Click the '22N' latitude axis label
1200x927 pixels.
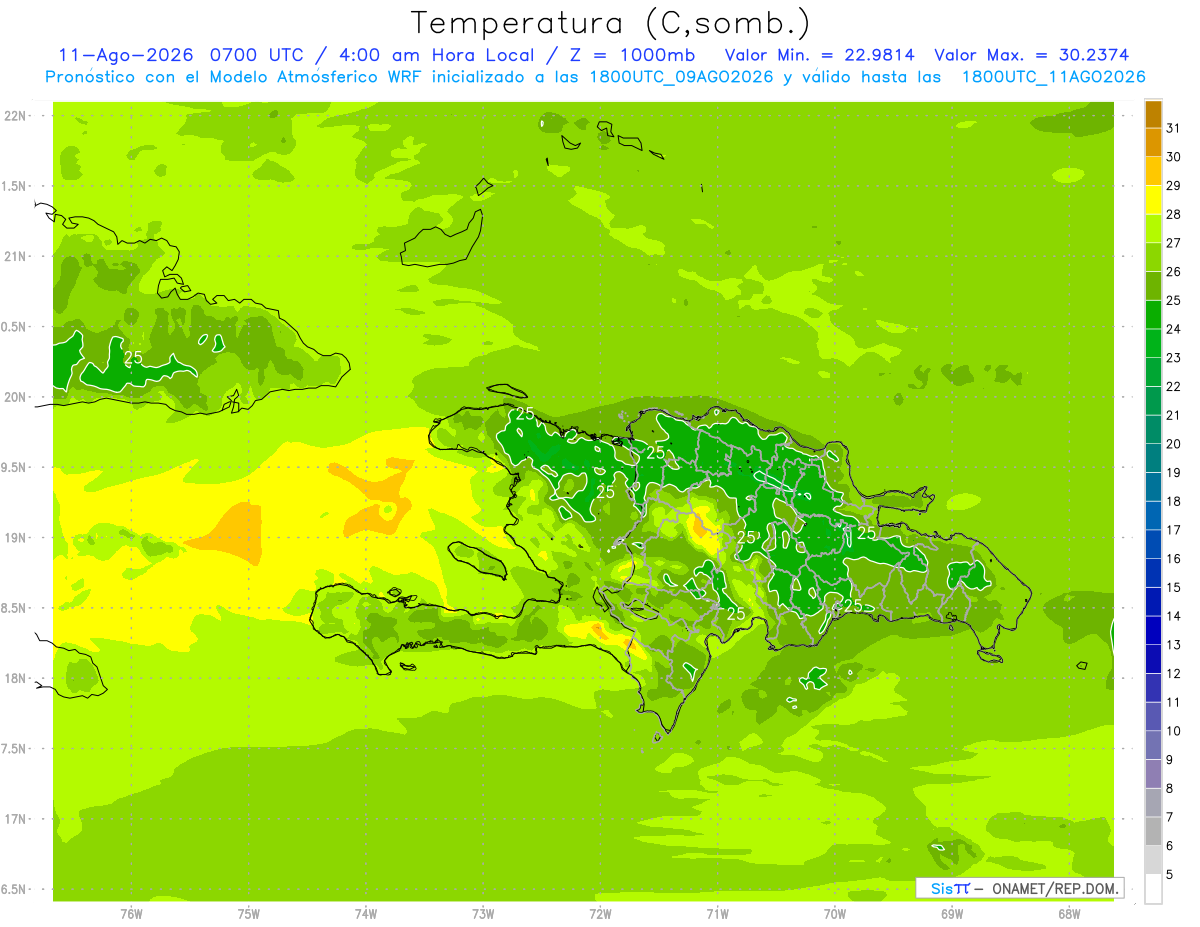16,116
